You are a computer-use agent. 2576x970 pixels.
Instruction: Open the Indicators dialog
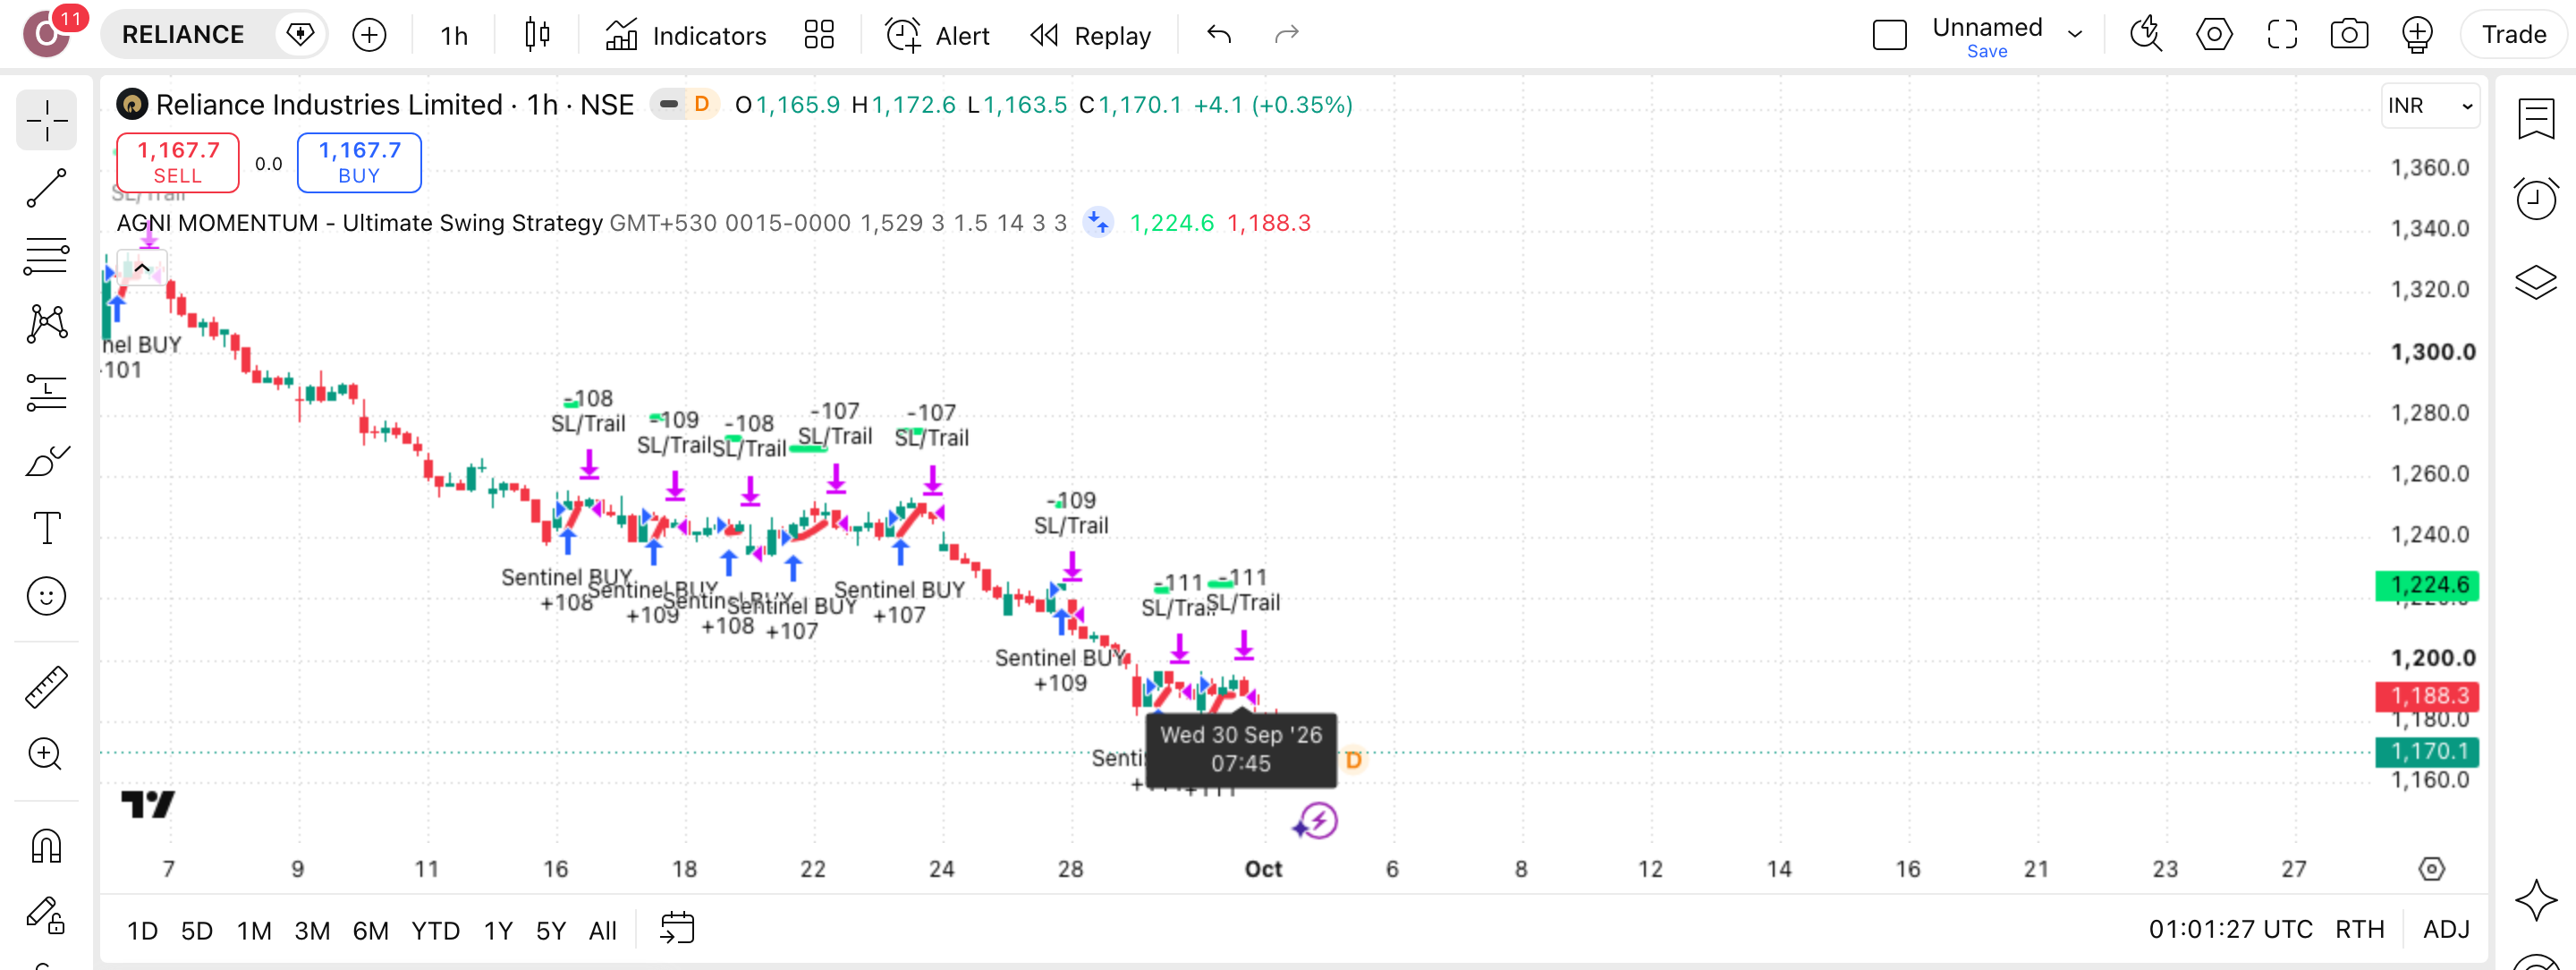686,35
